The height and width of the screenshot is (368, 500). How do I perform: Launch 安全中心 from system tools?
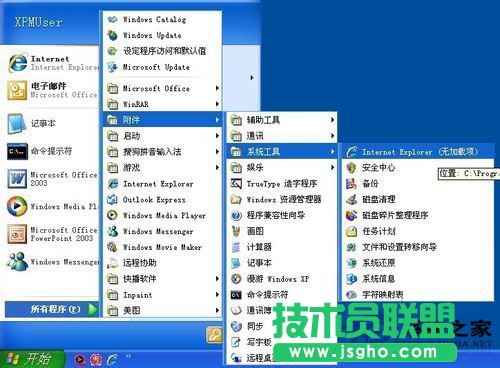click(418, 168)
